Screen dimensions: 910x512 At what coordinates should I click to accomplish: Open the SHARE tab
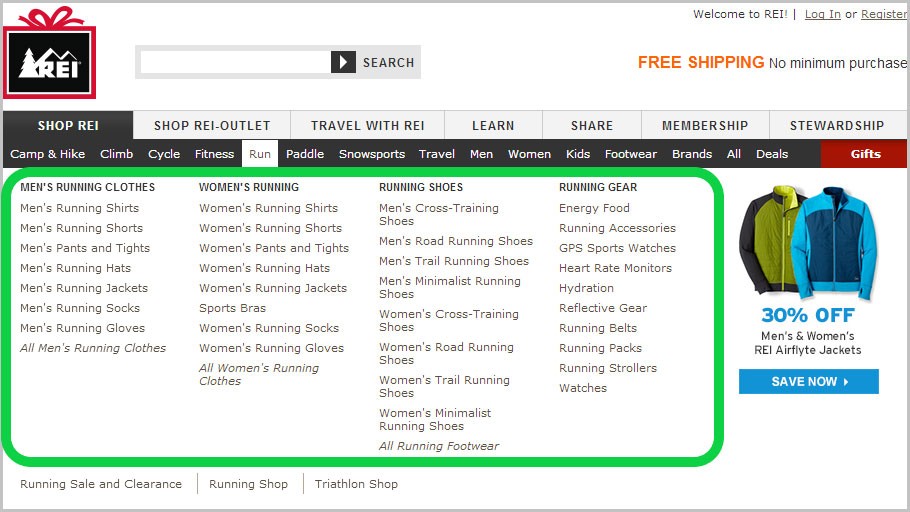click(x=592, y=125)
